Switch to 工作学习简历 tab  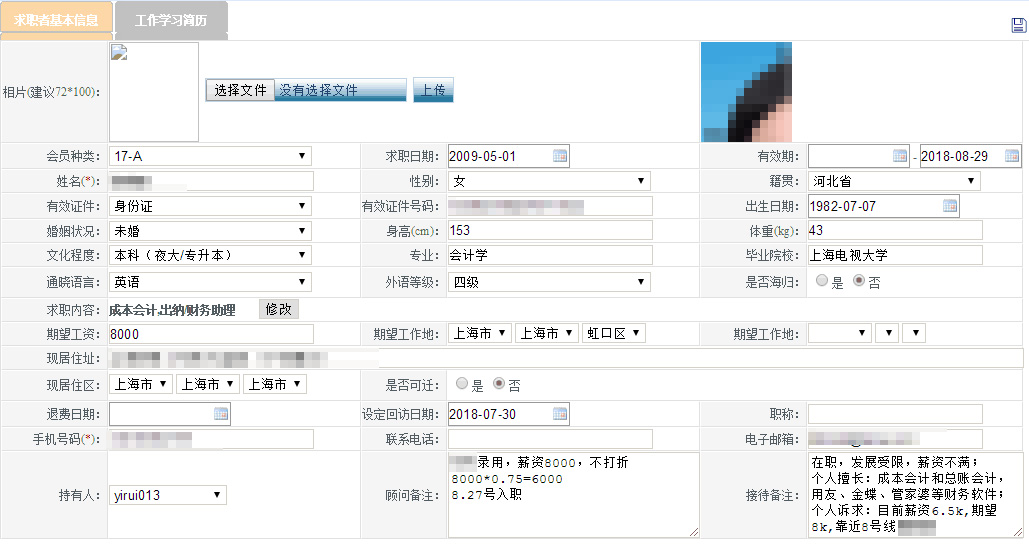click(x=171, y=20)
